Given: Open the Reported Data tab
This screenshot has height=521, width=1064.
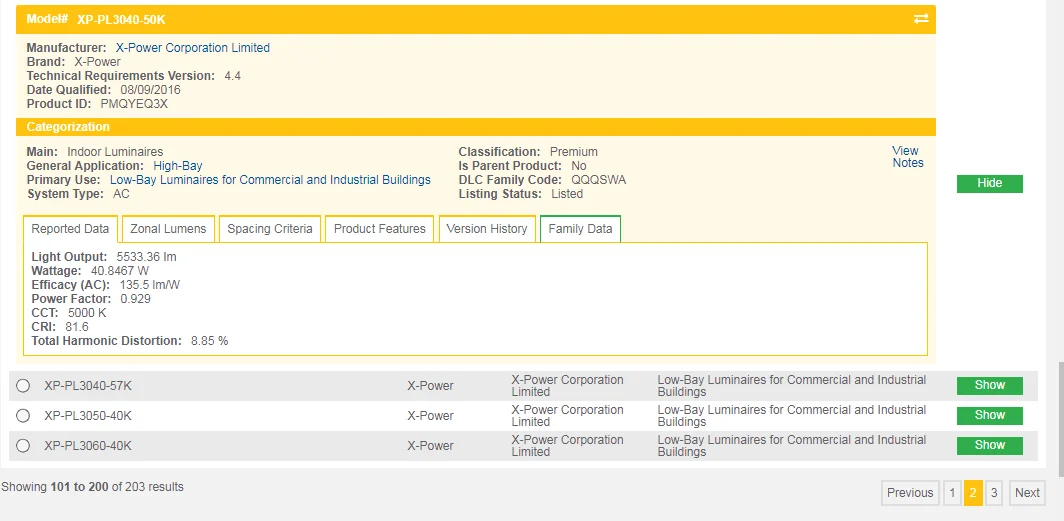Looking at the screenshot, I should pyautogui.click(x=71, y=229).
